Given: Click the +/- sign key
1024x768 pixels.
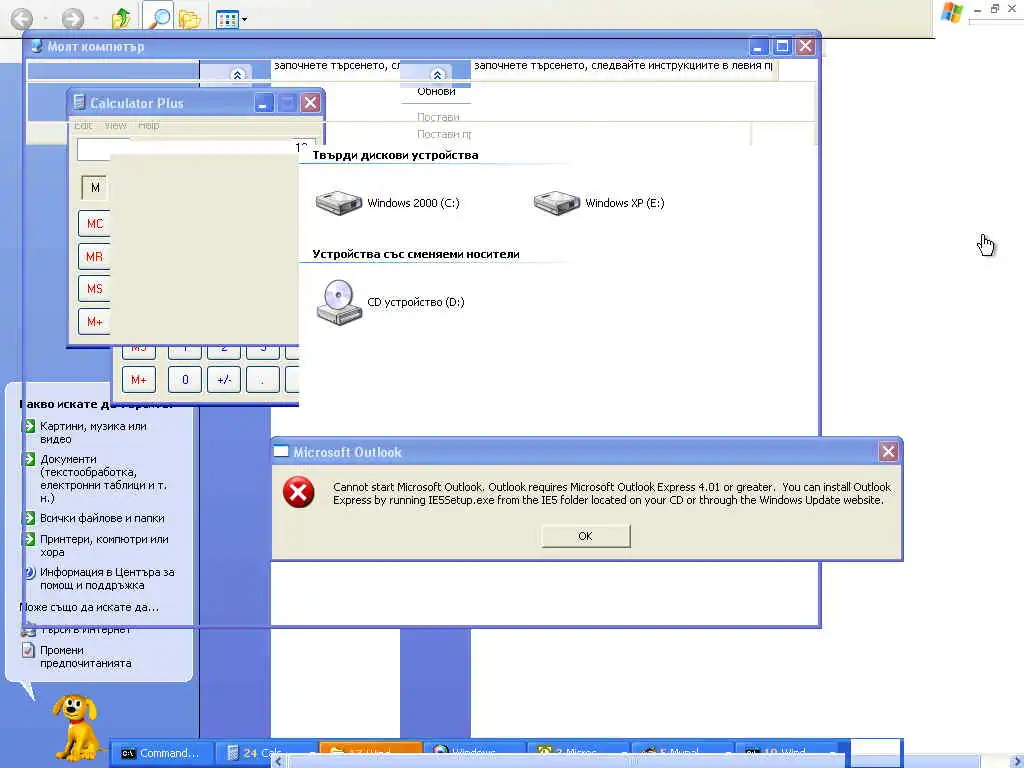Looking at the screenshot, I should [224, 379].
